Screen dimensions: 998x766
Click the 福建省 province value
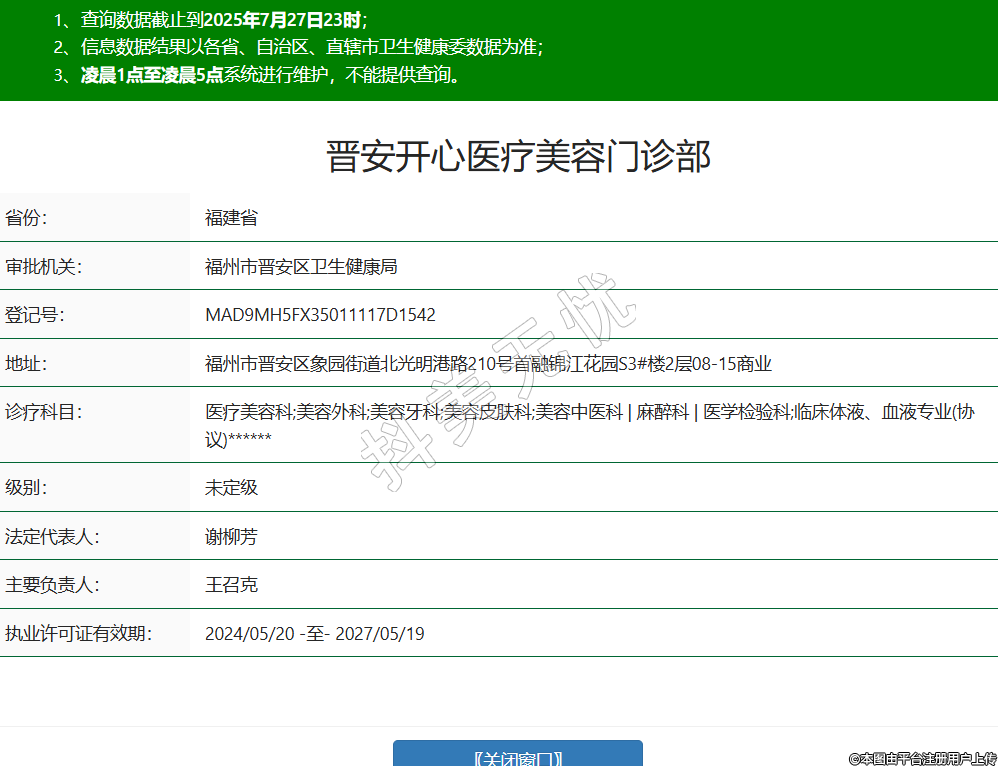point(231,218)
